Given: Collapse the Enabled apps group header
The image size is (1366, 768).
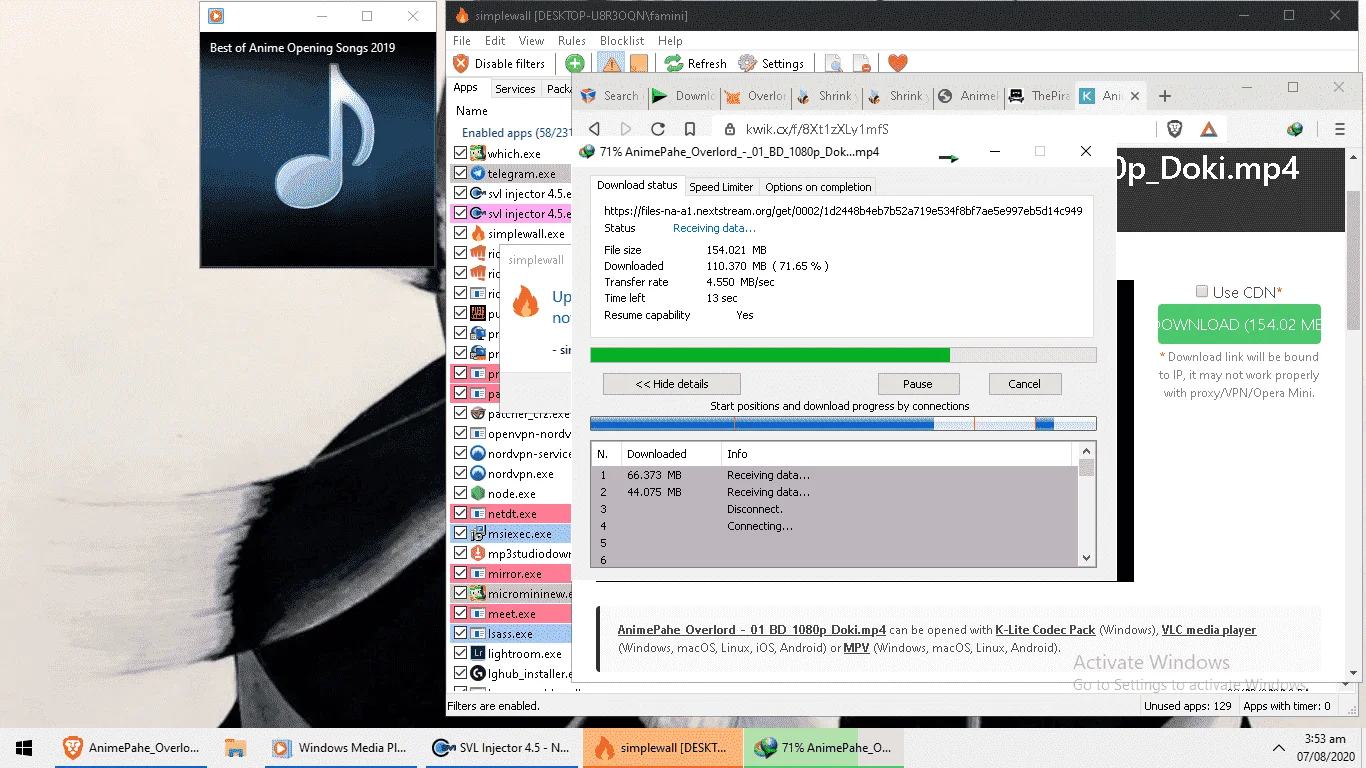Looking at the screenshot, I should pos(515,132).
